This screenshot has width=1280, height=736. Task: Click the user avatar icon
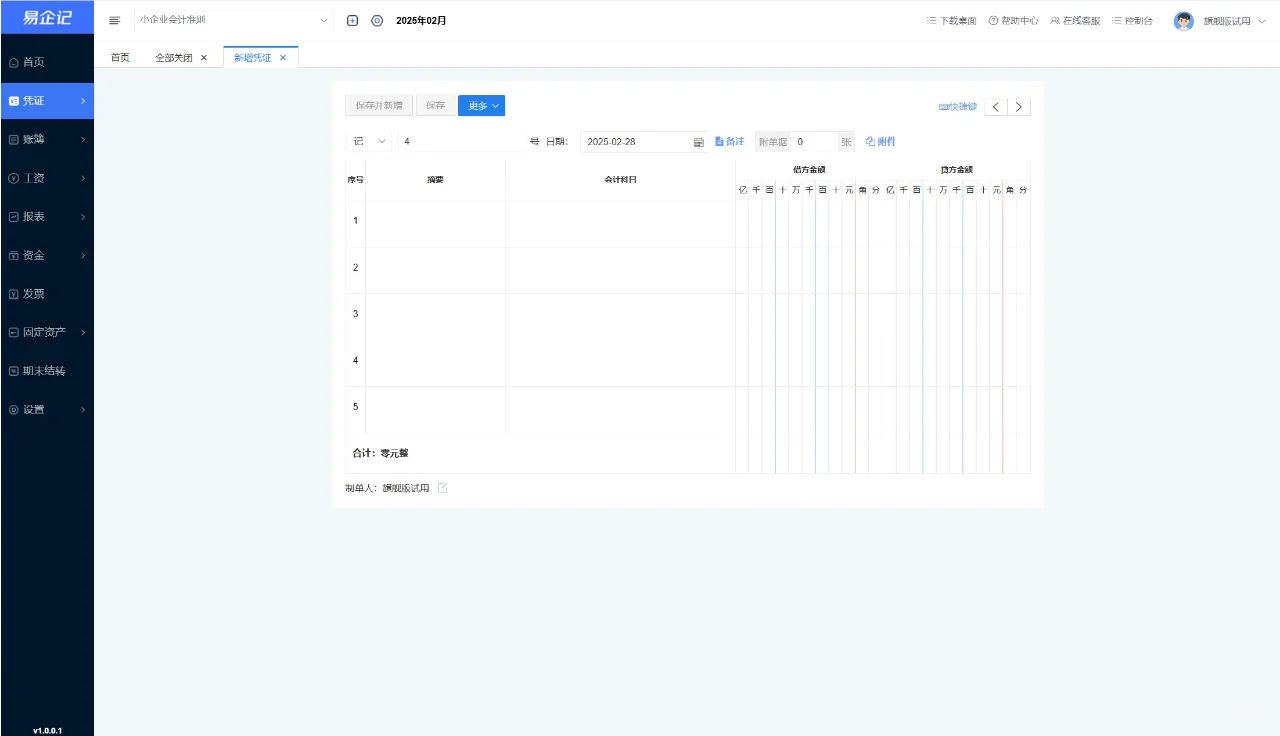[1184, 21]
